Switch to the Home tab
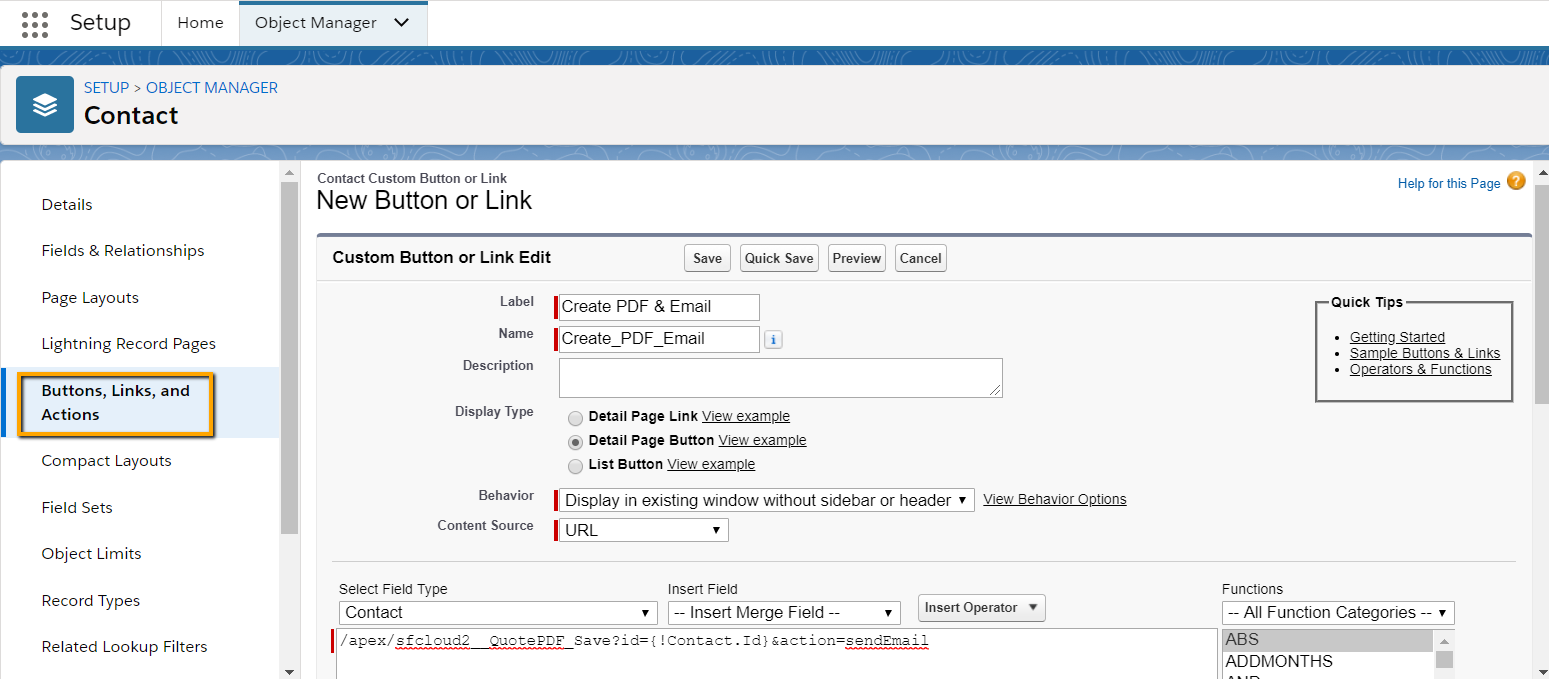Screen dimensions: 1549x679 200,23
